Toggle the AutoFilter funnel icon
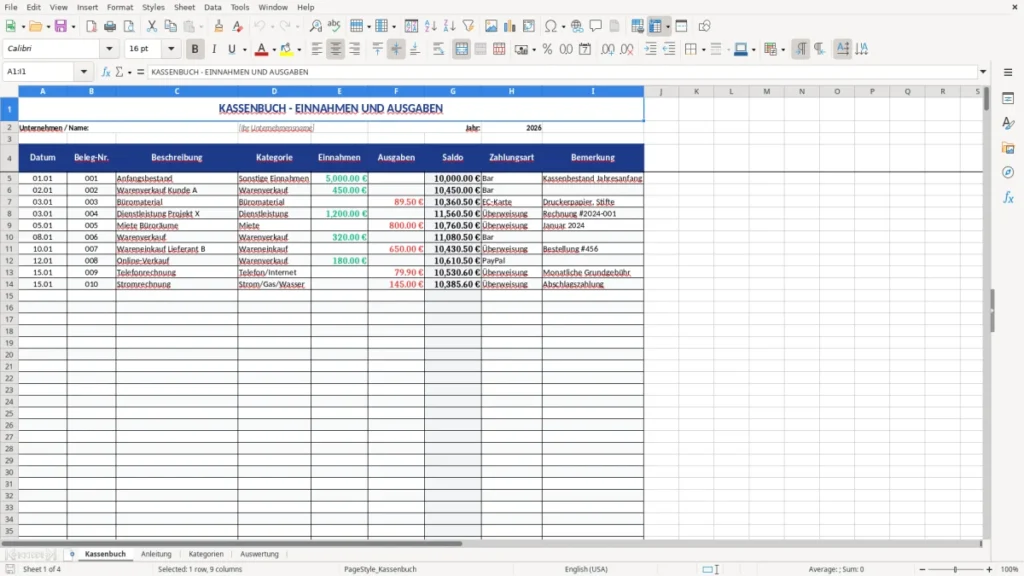1024x576 pixels. coord(468,26)
